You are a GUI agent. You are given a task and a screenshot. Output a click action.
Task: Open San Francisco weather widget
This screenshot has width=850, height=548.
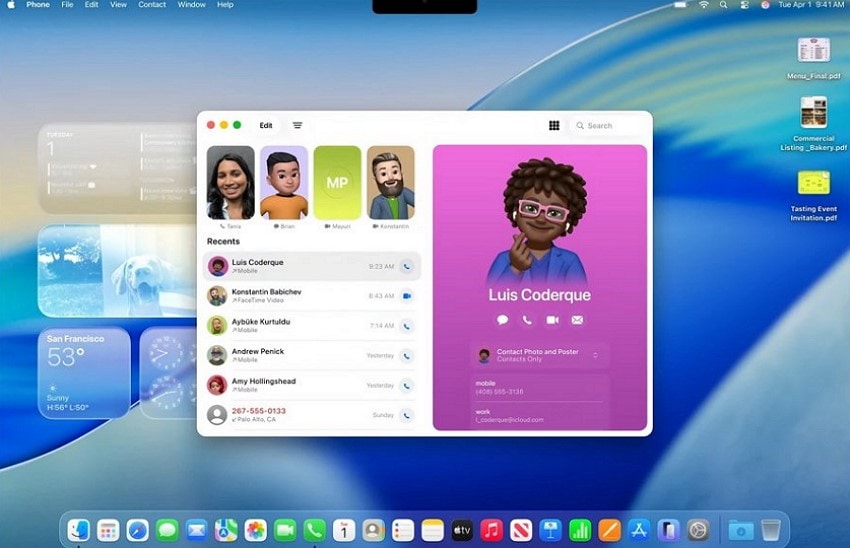[x=84, y=373]
